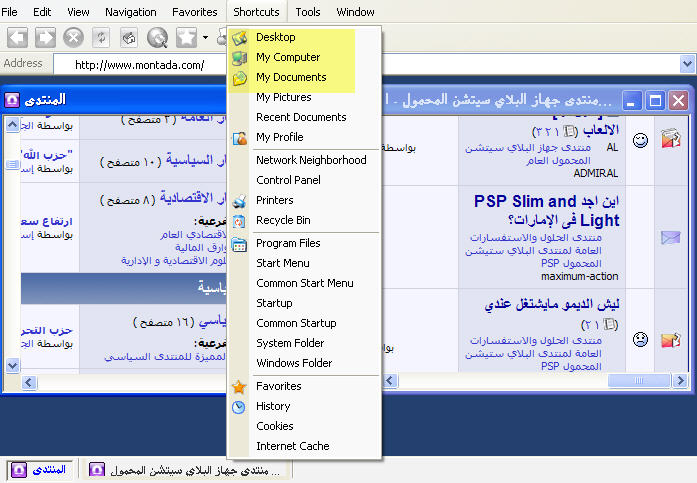Click the ADMIRAL username

(x=596, y=173)
